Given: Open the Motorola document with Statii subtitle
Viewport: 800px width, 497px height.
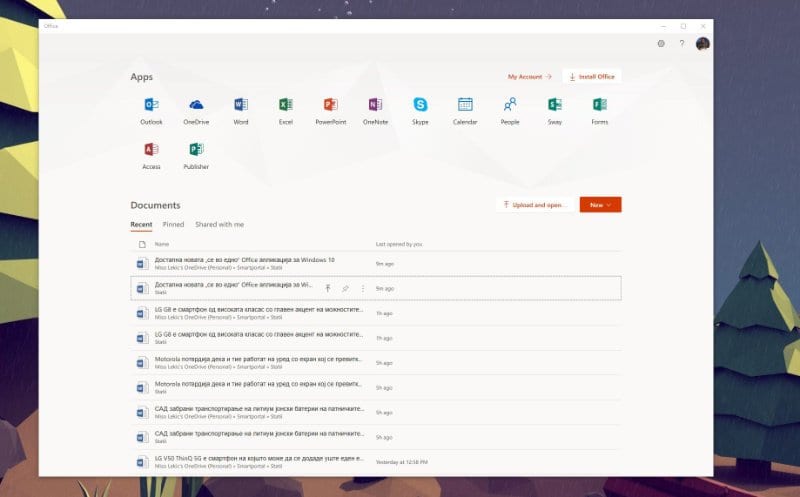Looking at the screenshot, I should 376,387.
